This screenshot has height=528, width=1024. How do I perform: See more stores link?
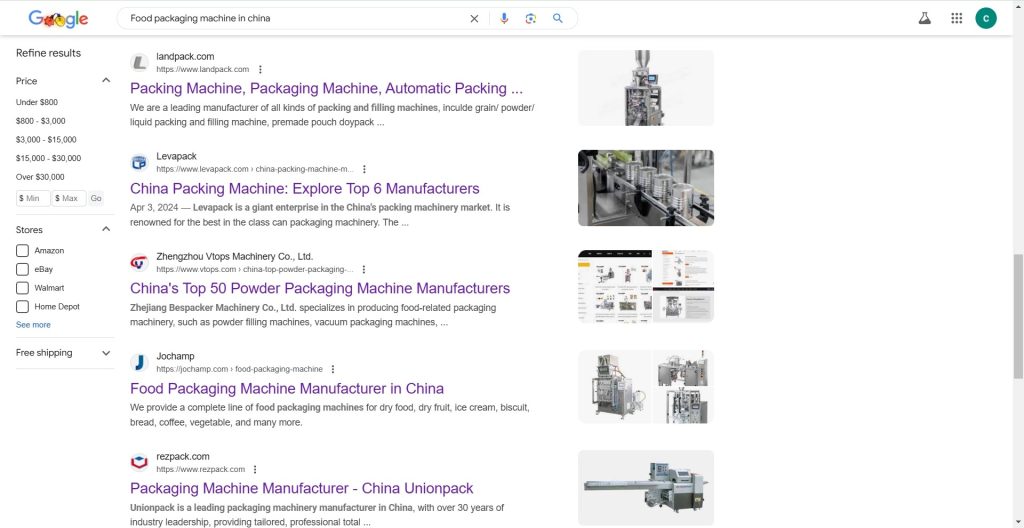pyautogui.click(x=33, y=325)
